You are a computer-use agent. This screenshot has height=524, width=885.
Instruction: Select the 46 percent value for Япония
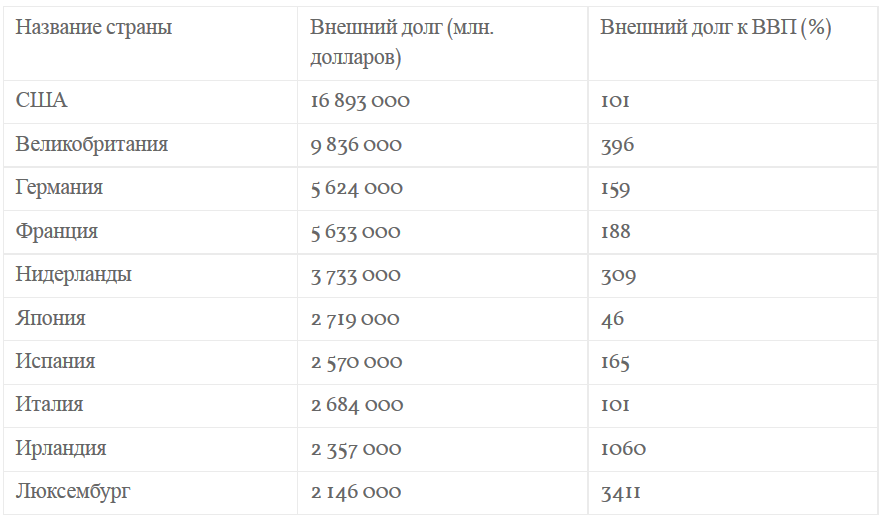pyautogui.click(x=612, y=319)
